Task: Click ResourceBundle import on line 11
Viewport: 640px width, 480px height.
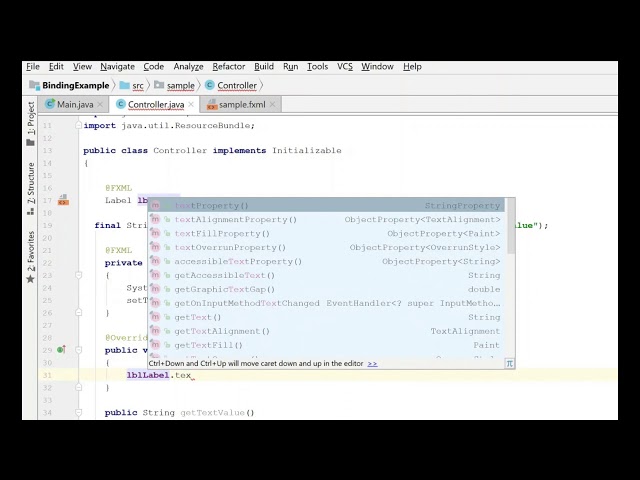Action: [214, 126]
